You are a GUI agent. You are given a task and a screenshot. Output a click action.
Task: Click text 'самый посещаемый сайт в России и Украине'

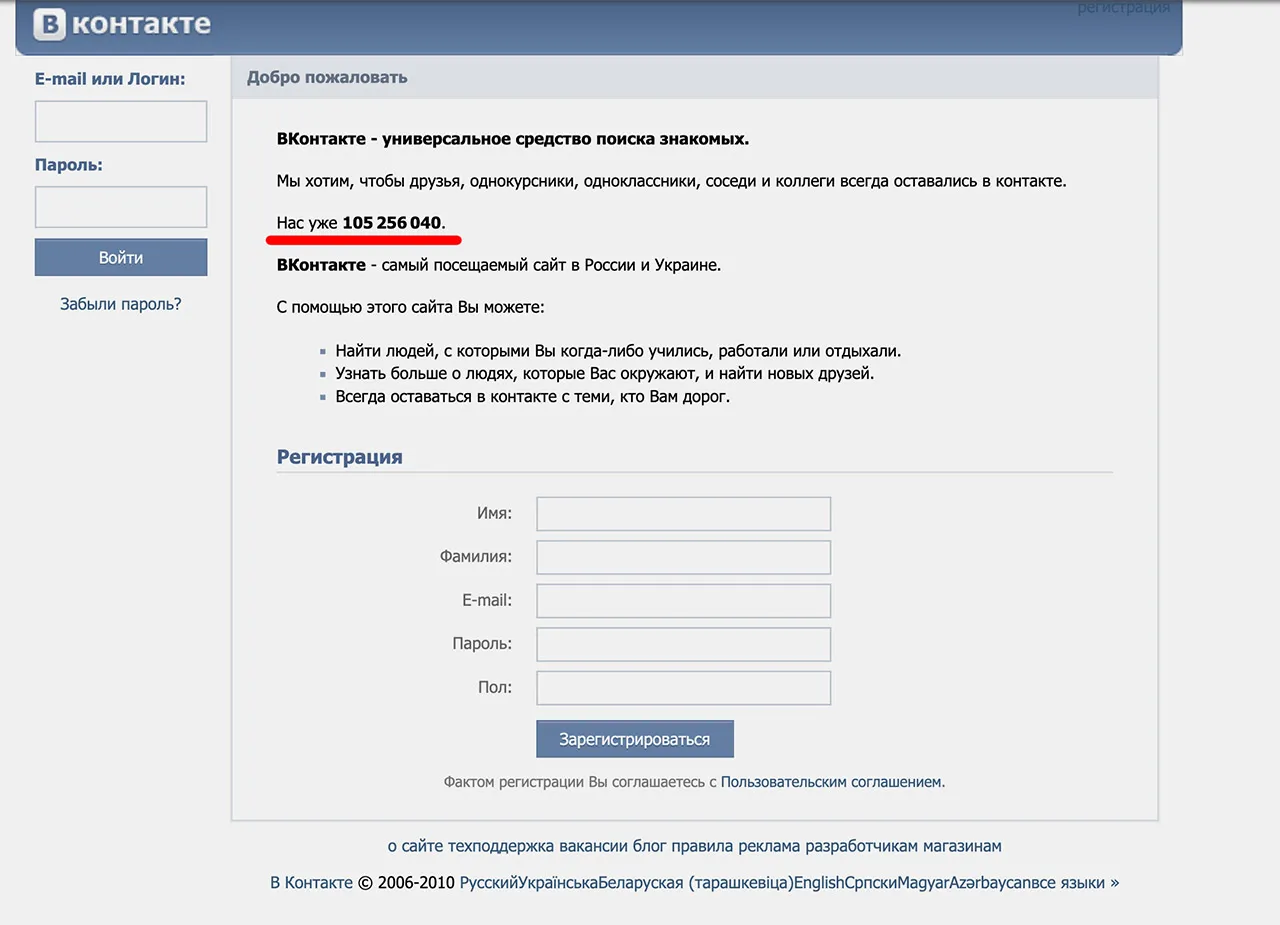pos(551,266)
